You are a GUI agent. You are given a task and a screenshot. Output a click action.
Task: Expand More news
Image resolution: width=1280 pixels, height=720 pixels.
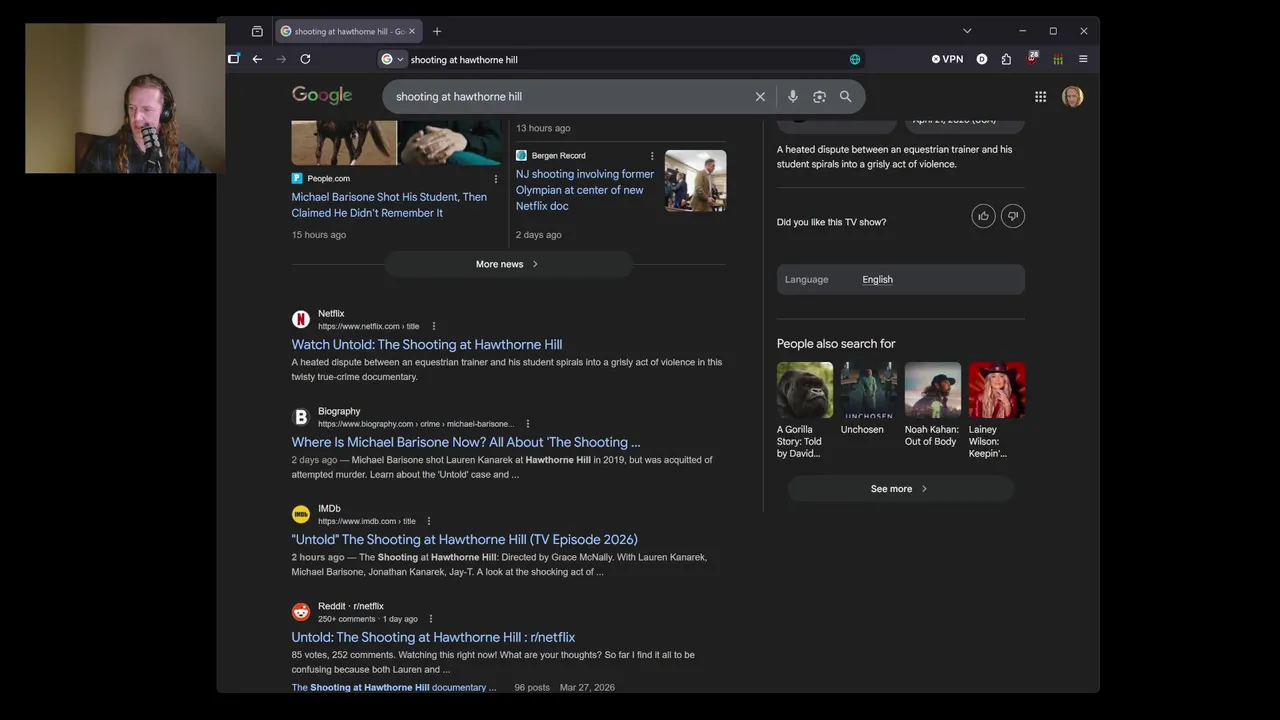[x=508, y=264]
